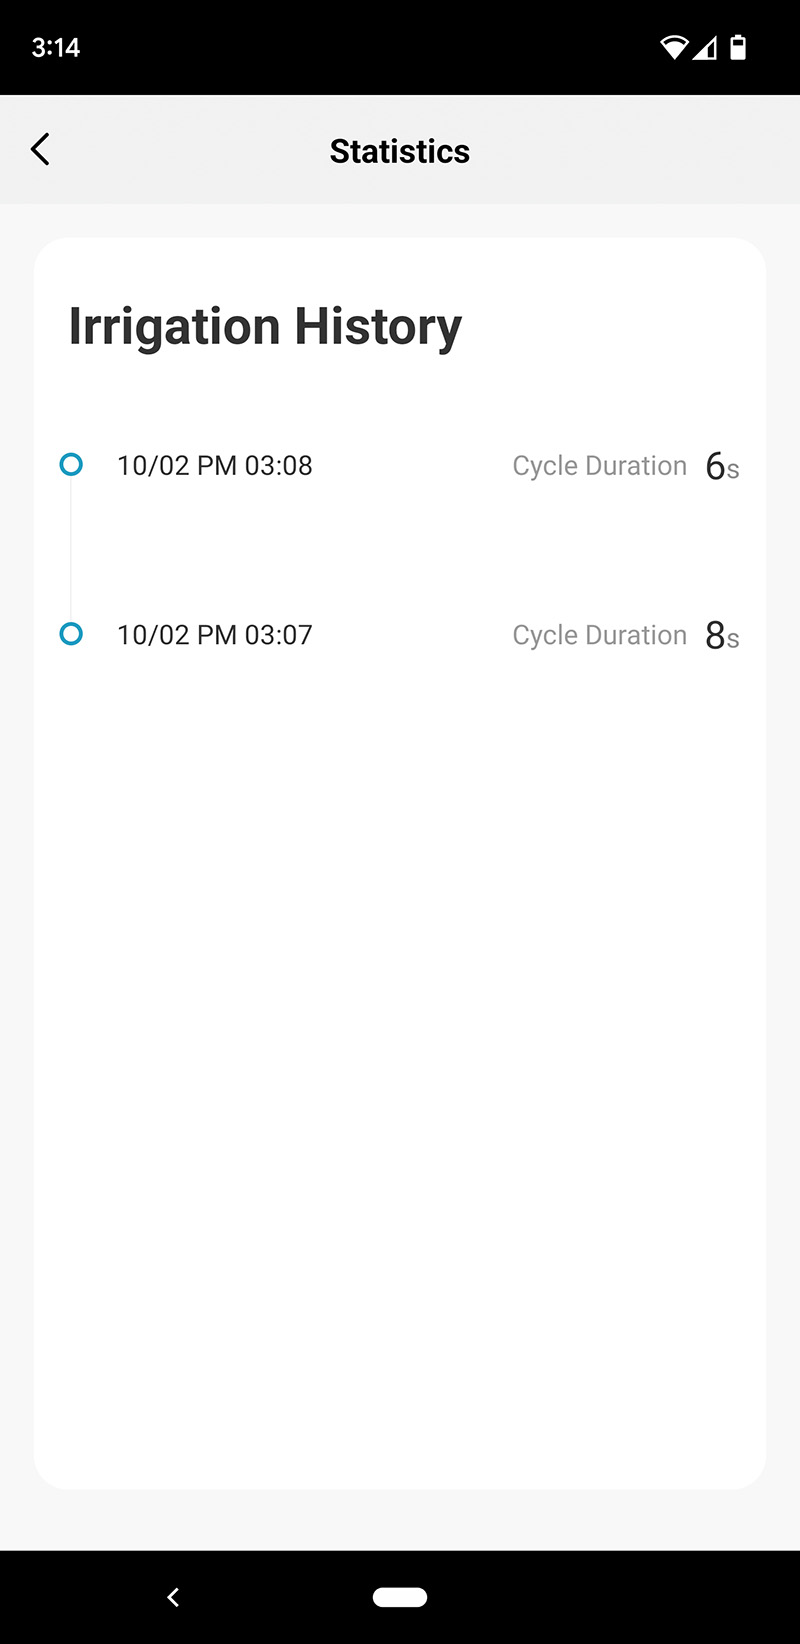Tap the 6s duration value
This screenshot has width=800, height=1644.
coord(721,466)
